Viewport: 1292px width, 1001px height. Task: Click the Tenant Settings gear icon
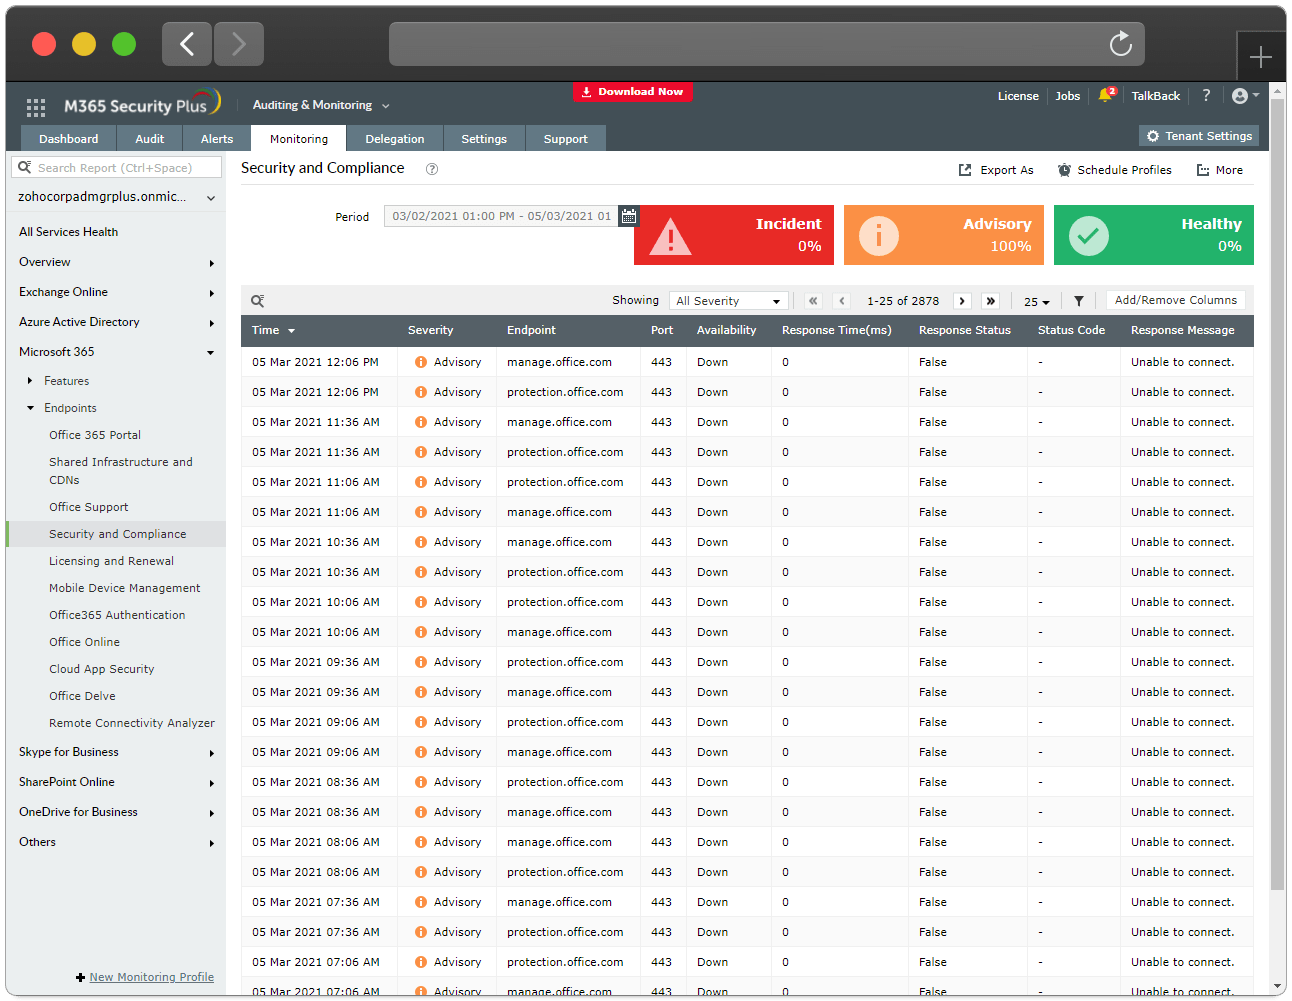coord(1153,136)
